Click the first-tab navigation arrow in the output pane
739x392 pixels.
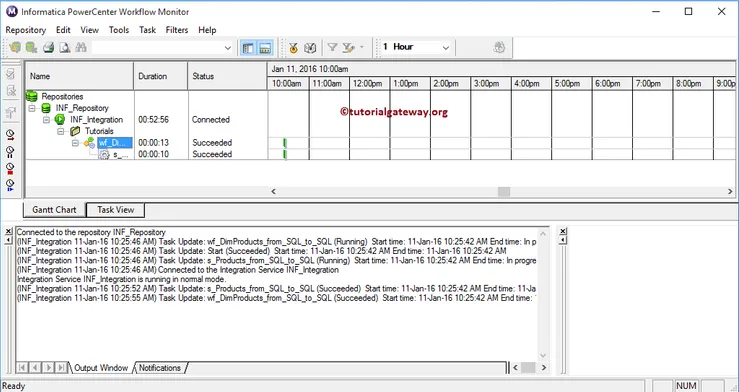pyautogui.click(x=22, y=368)
